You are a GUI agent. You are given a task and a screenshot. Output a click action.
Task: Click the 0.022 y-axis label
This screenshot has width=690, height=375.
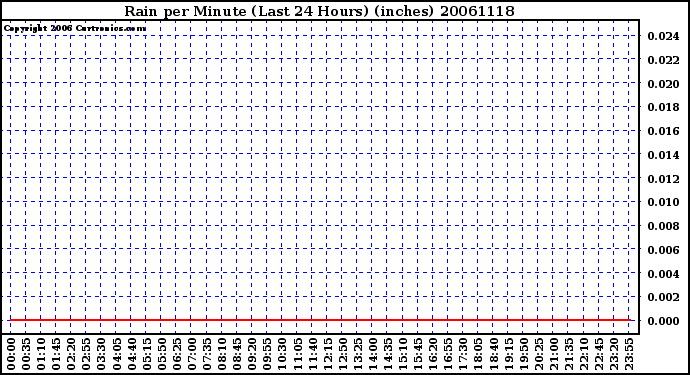coord(663,60)
